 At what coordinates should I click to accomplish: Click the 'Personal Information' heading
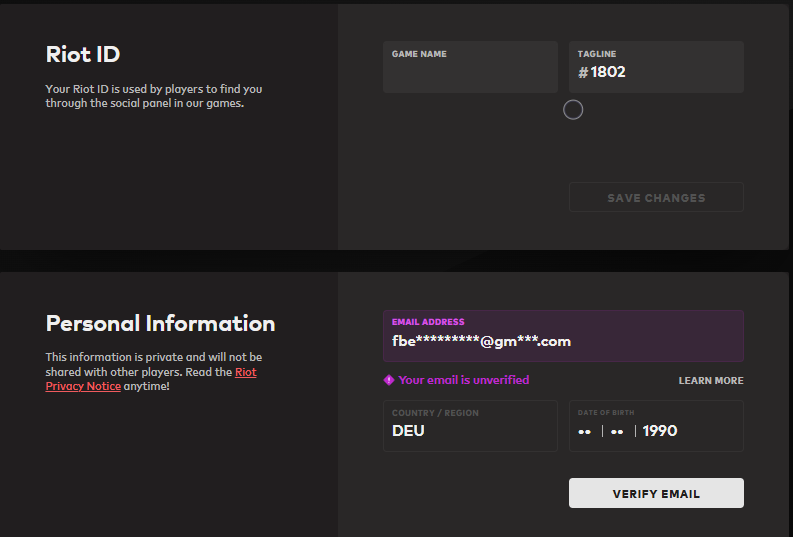click(160, 324)
